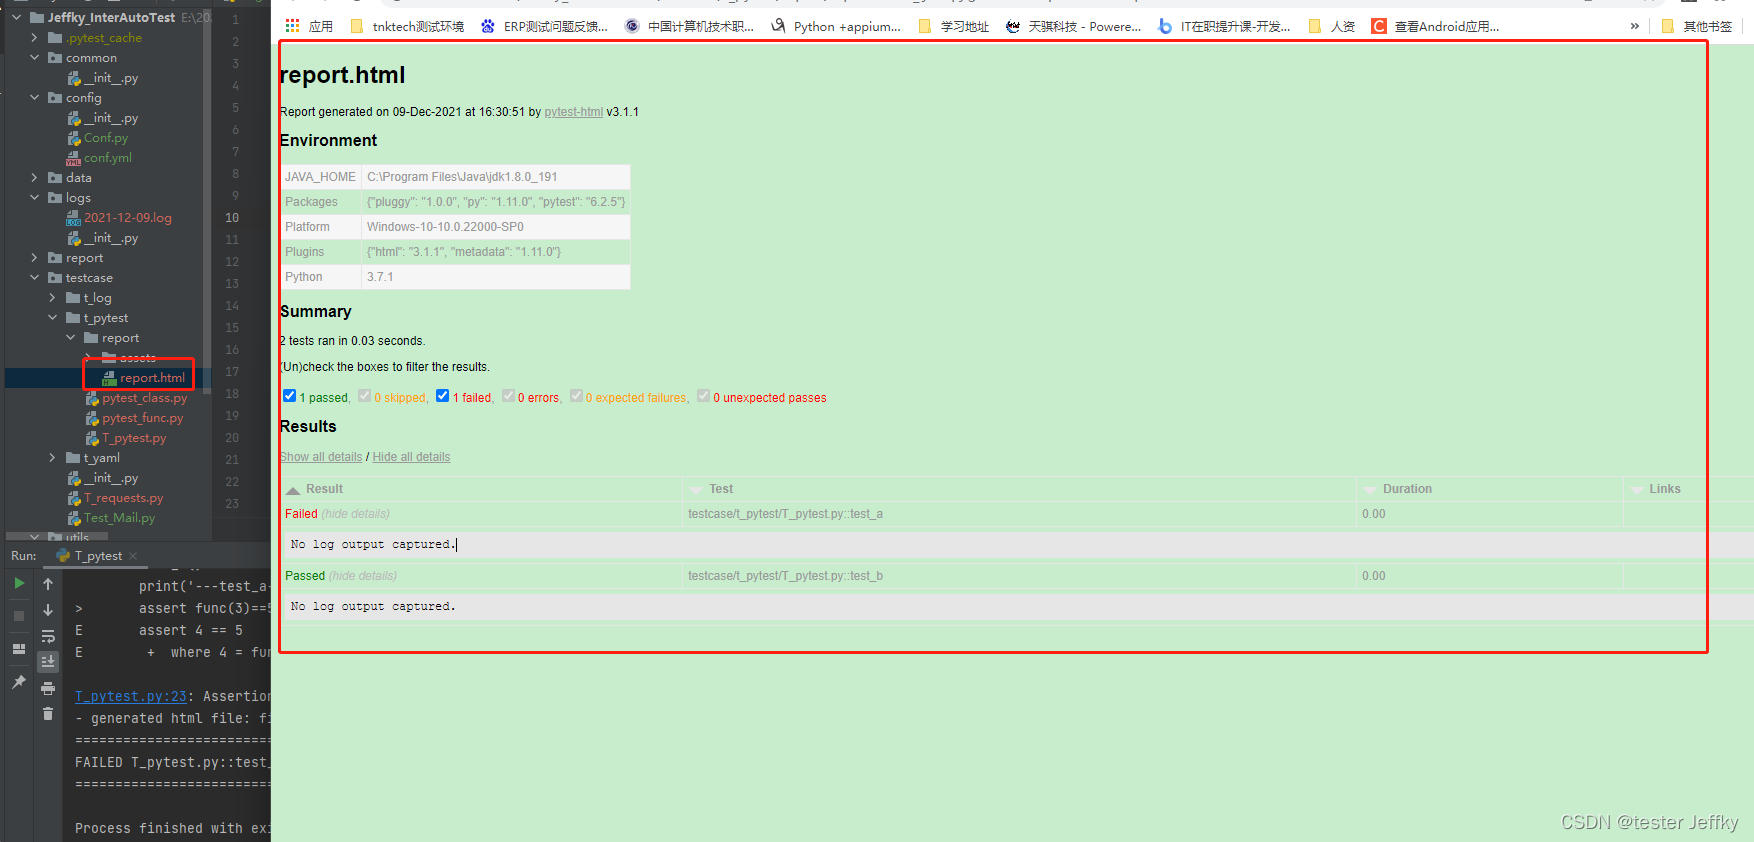Click the report.html file icon

point(110,378)
